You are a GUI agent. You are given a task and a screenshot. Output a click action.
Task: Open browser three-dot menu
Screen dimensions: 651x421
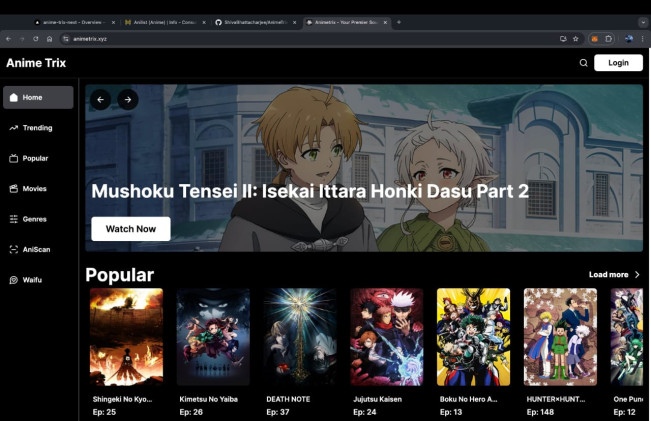[x=642, y=39]
